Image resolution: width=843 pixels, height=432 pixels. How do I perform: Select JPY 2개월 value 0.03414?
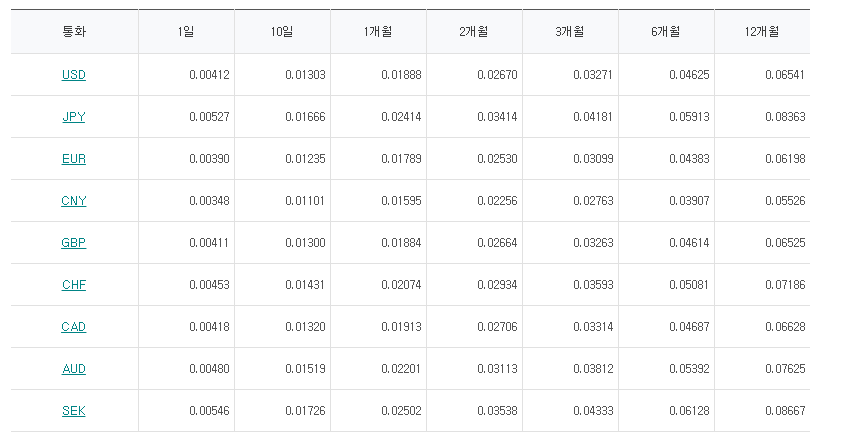497,117
